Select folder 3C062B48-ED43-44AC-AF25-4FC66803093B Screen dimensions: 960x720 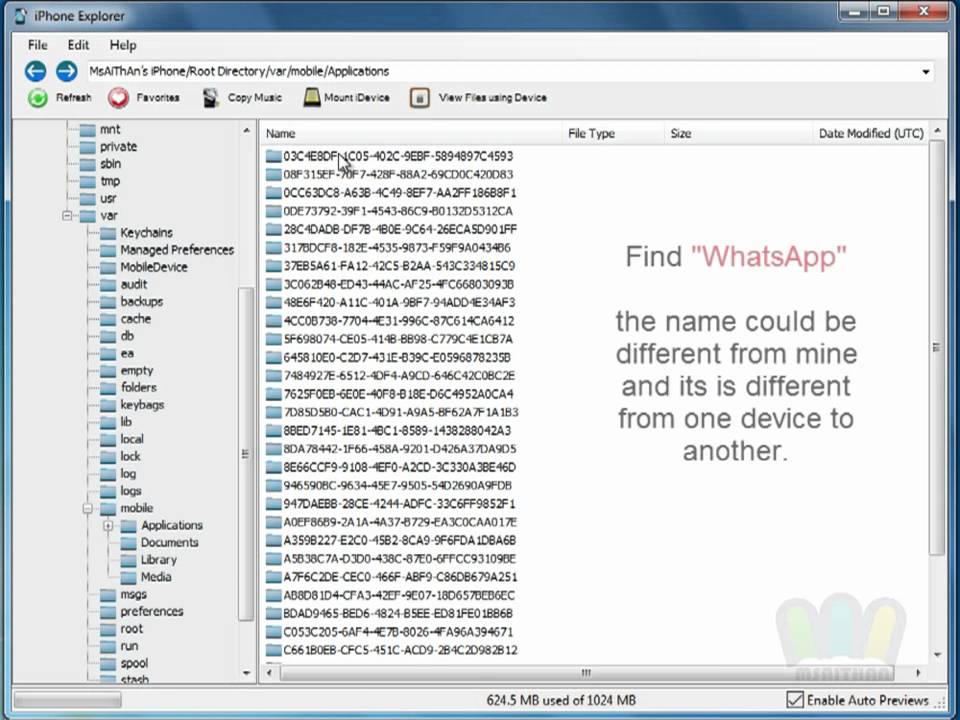[399, 285]
